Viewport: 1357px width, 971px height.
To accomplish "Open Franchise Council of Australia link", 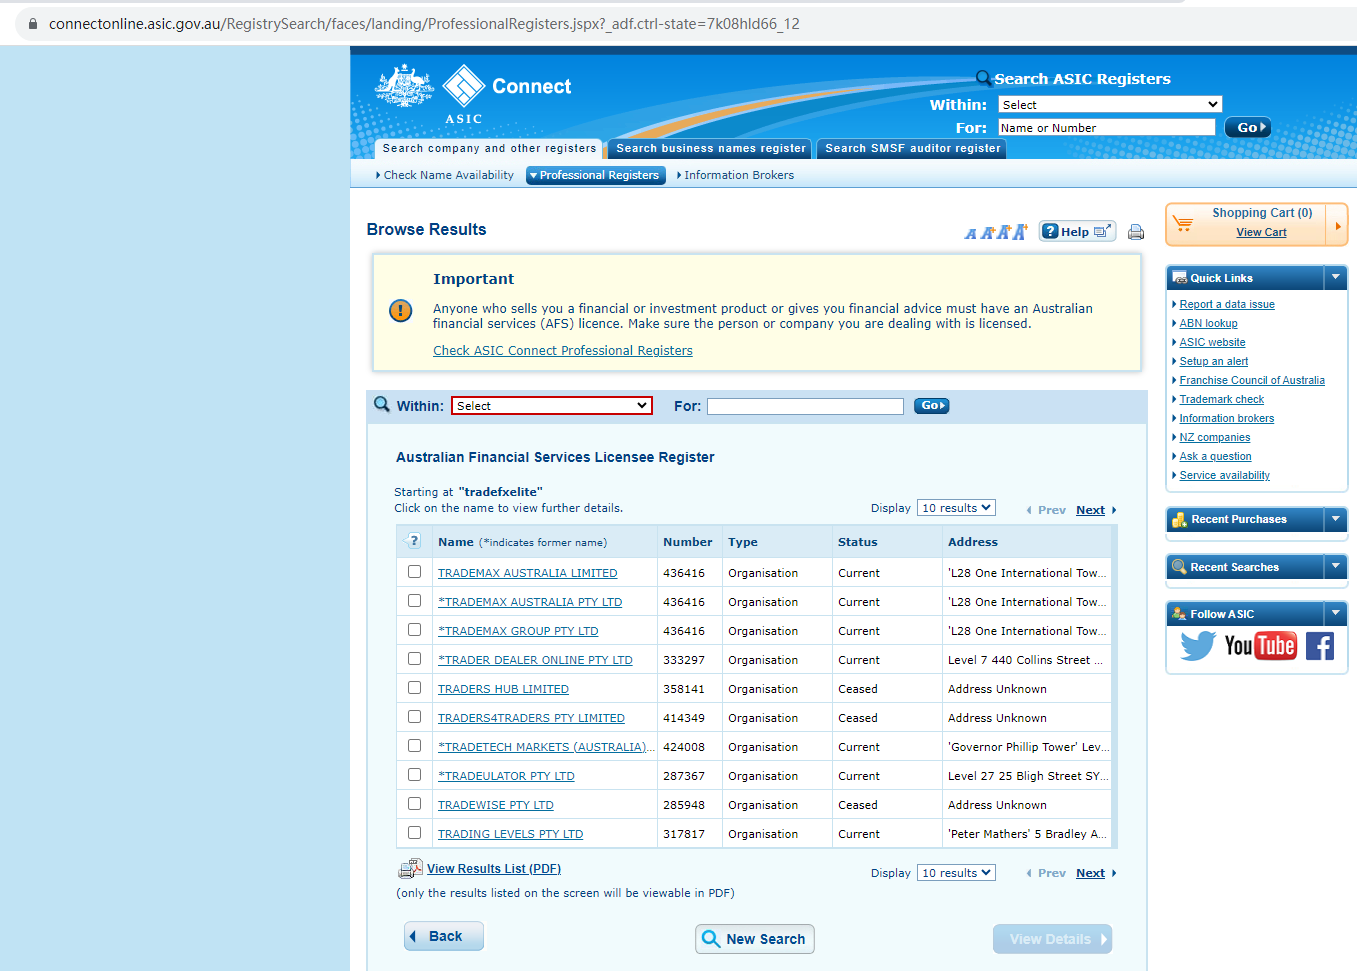I will [x=1252, y=380].
